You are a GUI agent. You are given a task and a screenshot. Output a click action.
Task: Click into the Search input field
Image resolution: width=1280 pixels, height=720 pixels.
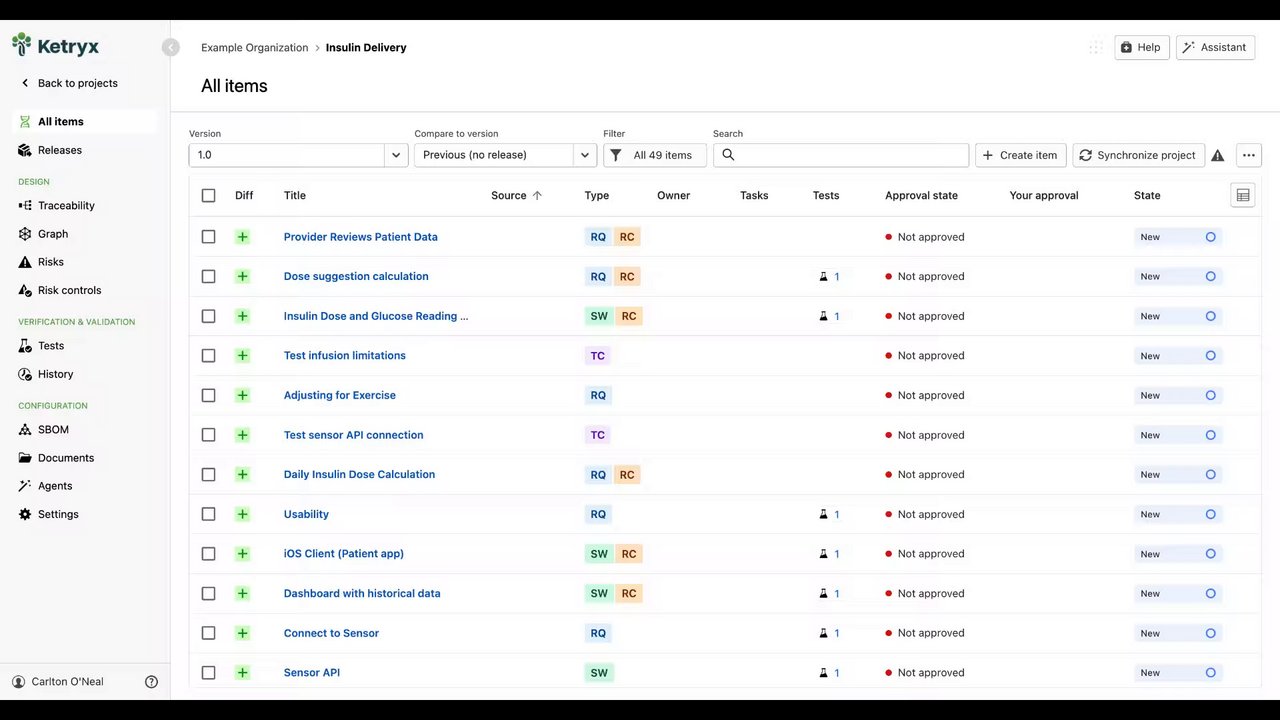pos(850,155)
